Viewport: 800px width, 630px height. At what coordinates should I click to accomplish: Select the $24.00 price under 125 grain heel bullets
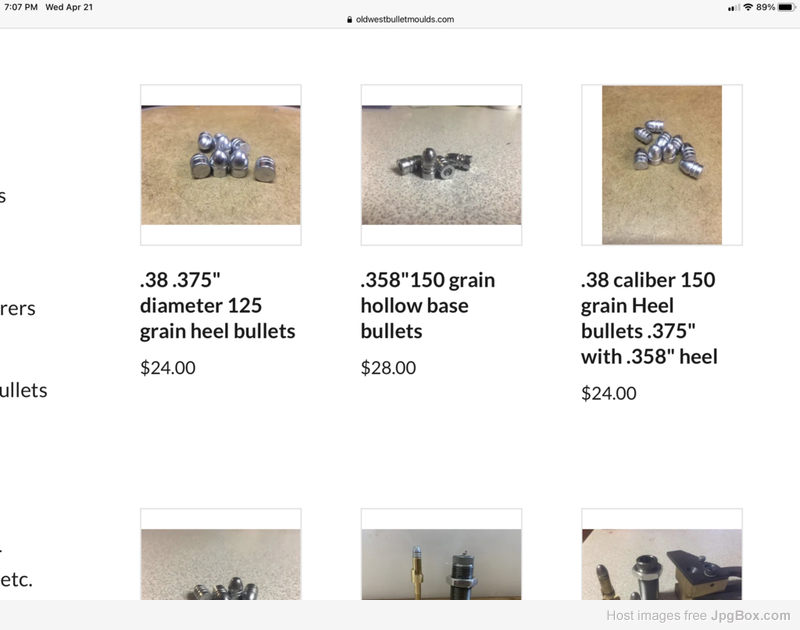[x=168, y=368]
